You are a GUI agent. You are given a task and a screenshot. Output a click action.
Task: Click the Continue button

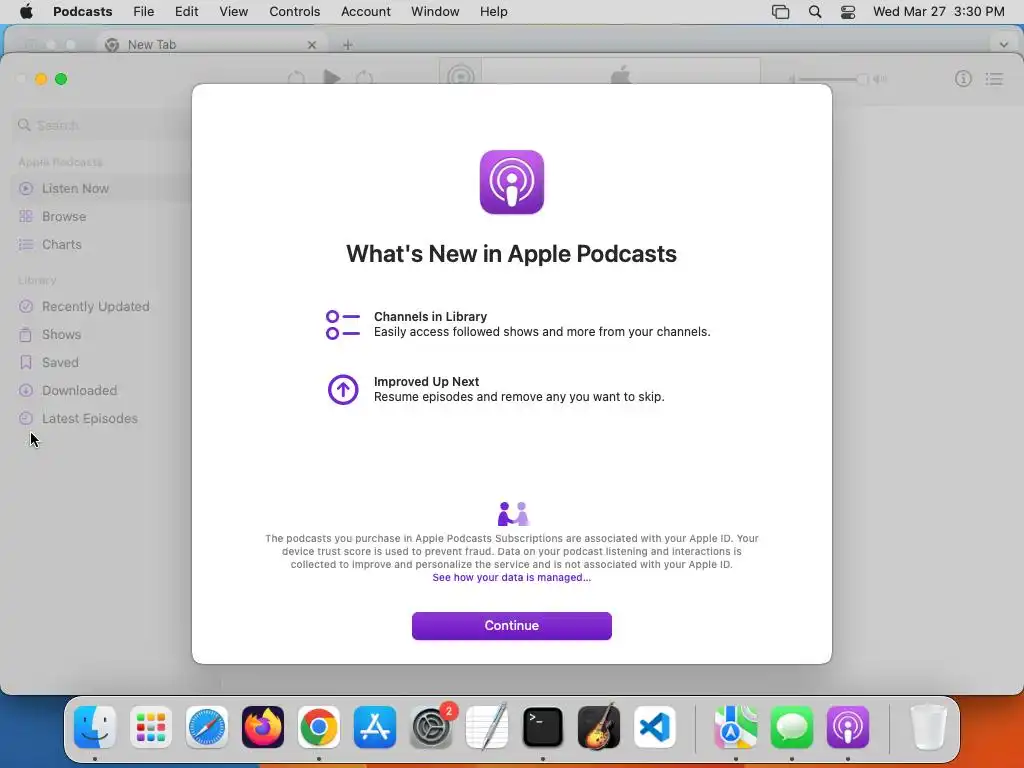(511, 626)
